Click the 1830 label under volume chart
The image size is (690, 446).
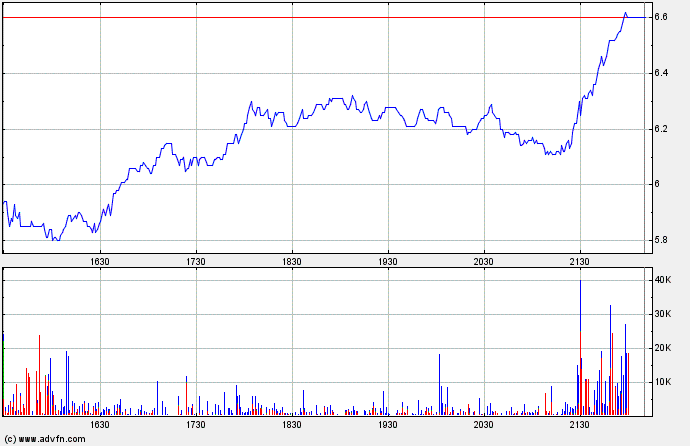click(x=292, y=424)
